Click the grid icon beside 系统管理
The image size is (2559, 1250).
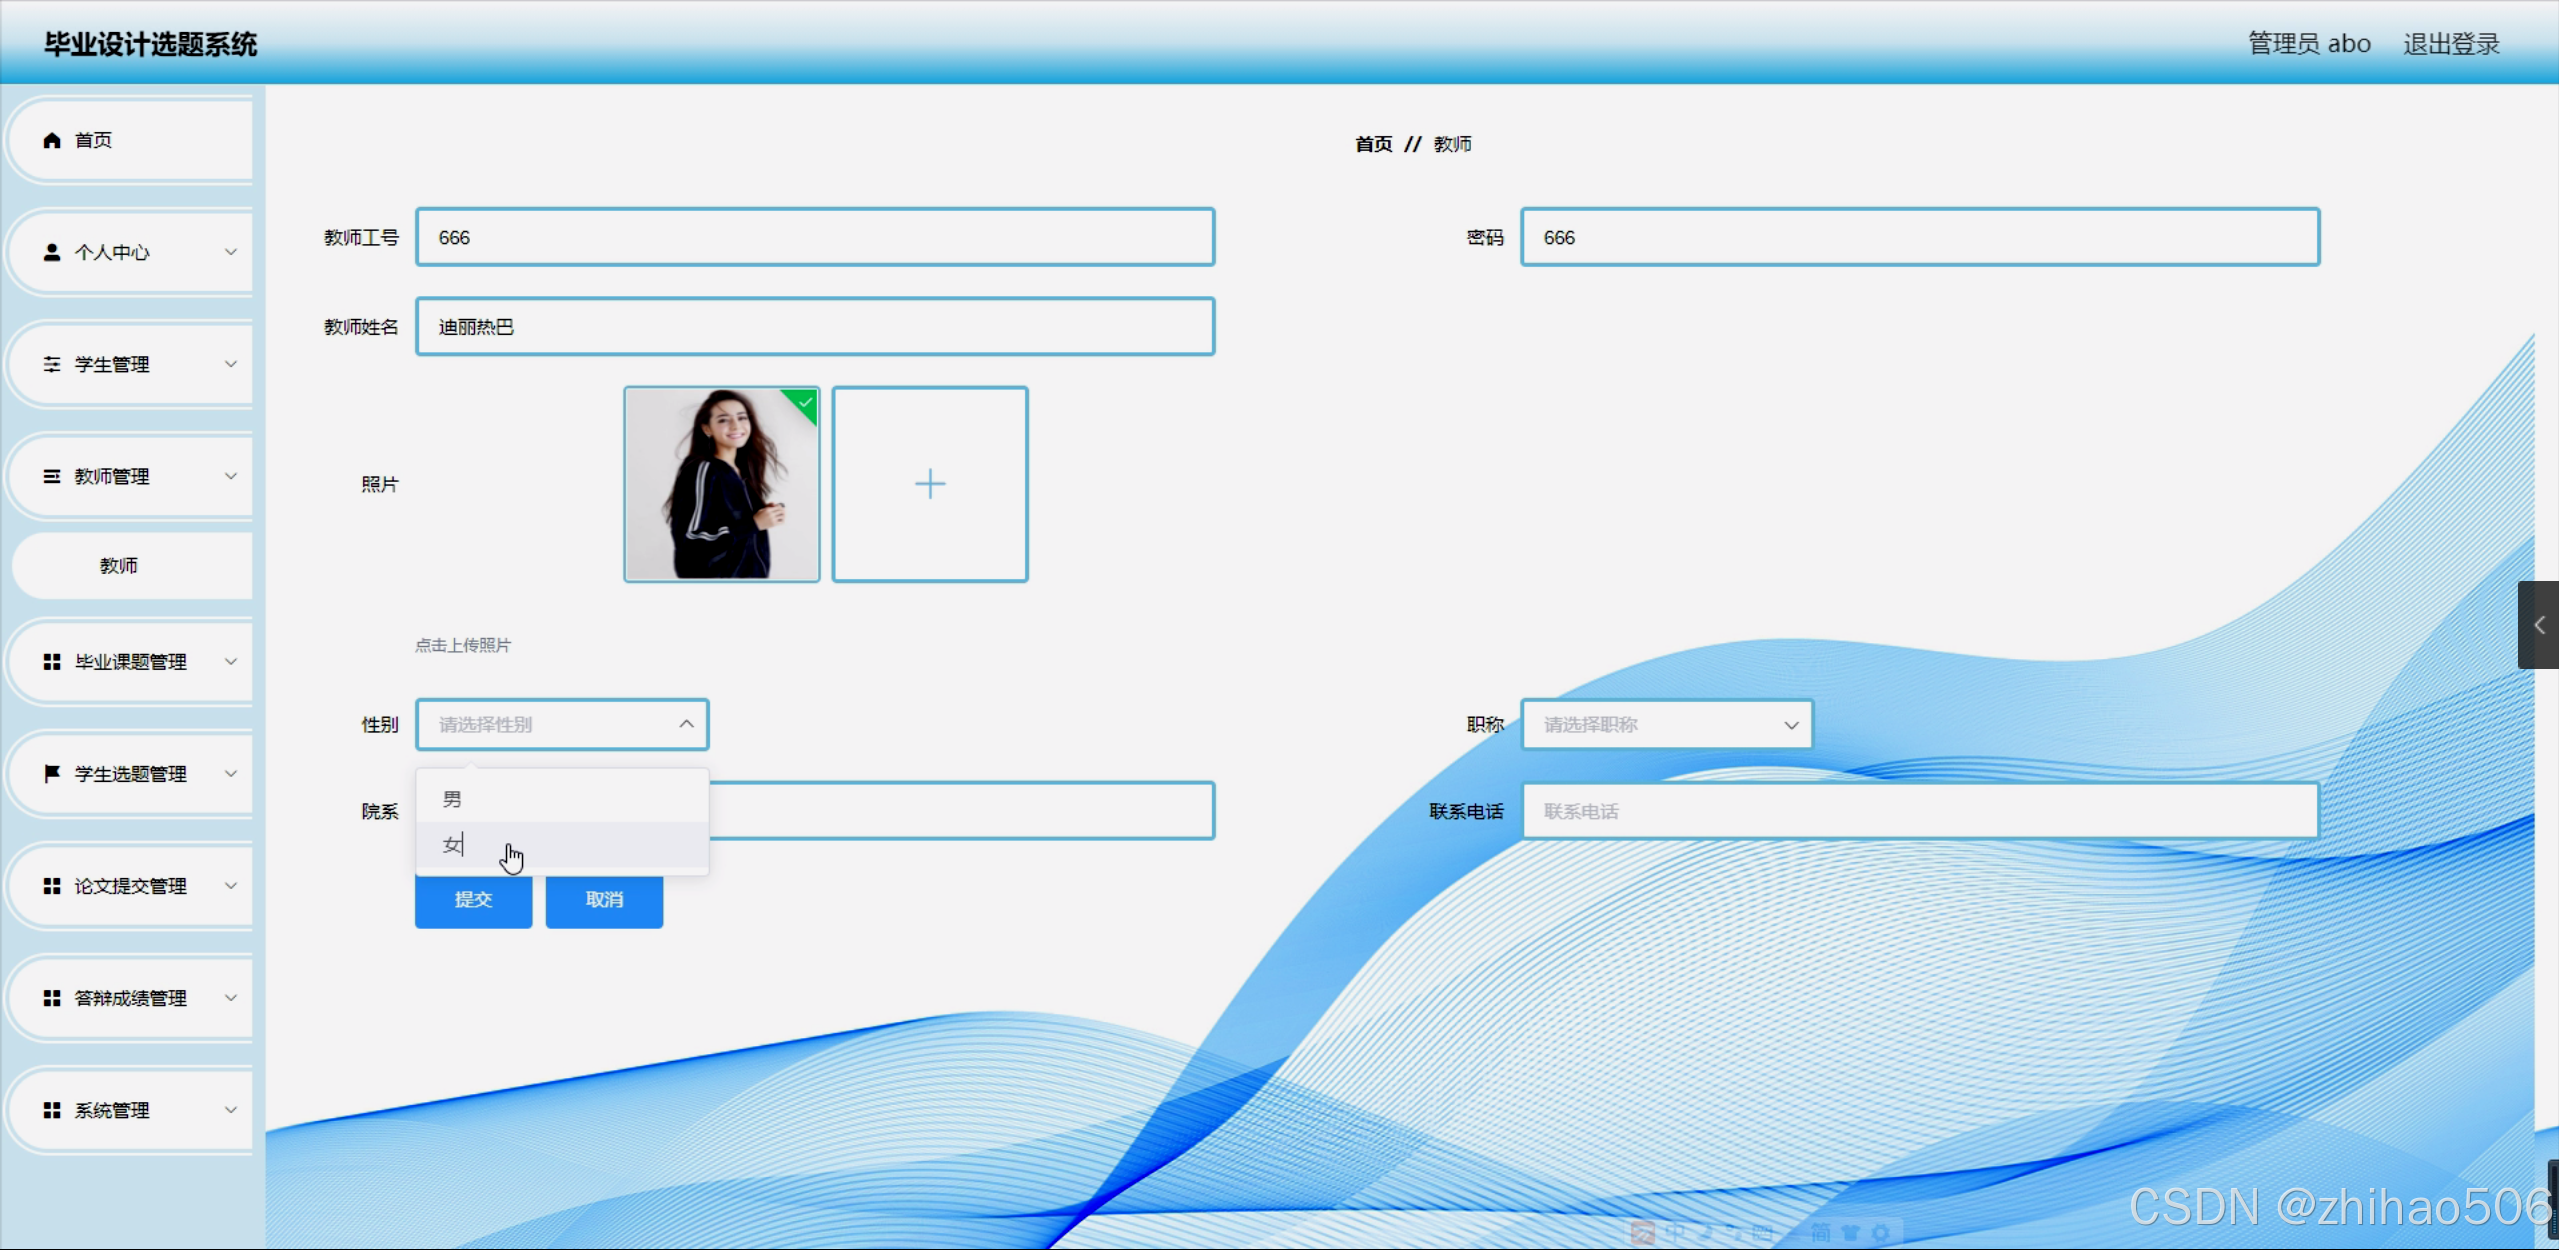(x=52, y=1110)
